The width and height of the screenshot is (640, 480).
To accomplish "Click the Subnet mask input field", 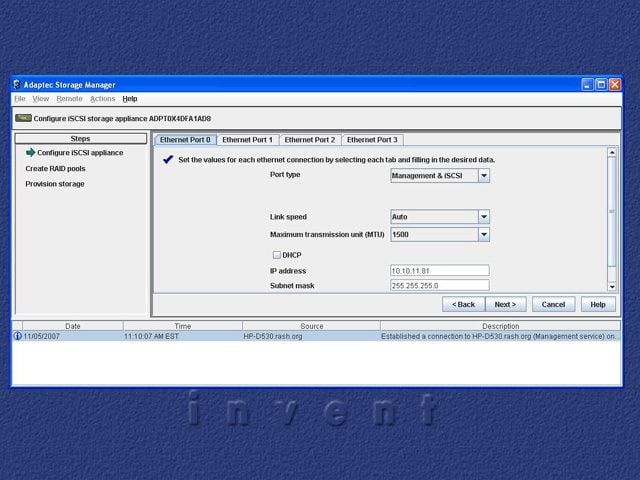I will (440, 285).
